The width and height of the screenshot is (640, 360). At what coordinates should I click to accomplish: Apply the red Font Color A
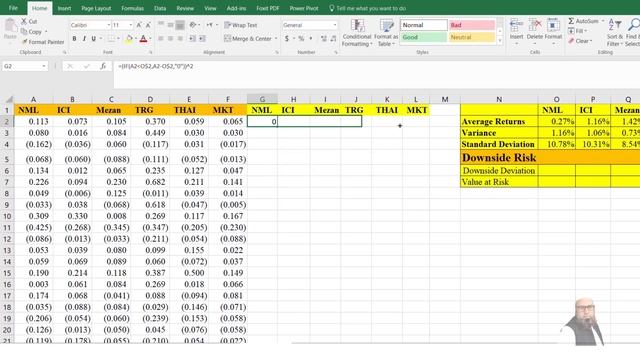(143, 39)
